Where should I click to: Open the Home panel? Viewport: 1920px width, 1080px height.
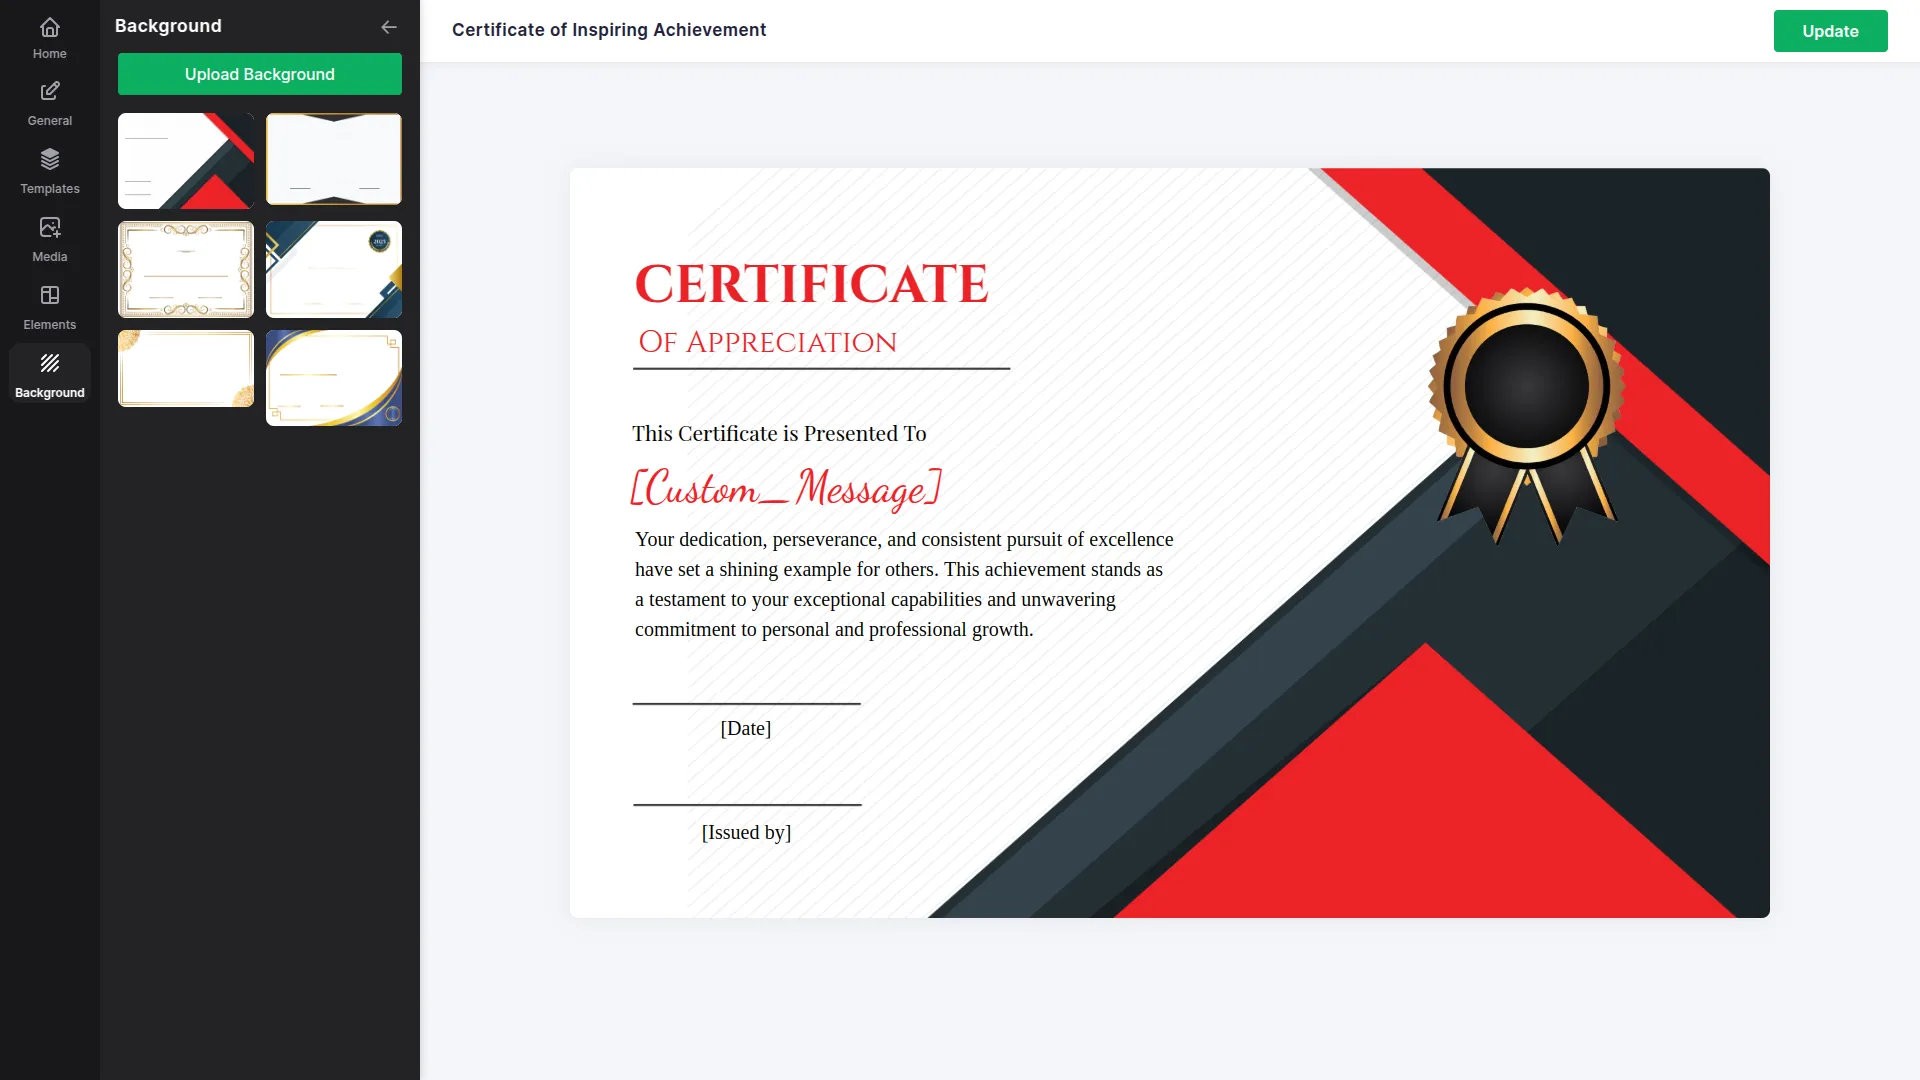pyautogui.click(x=49, y=37)
